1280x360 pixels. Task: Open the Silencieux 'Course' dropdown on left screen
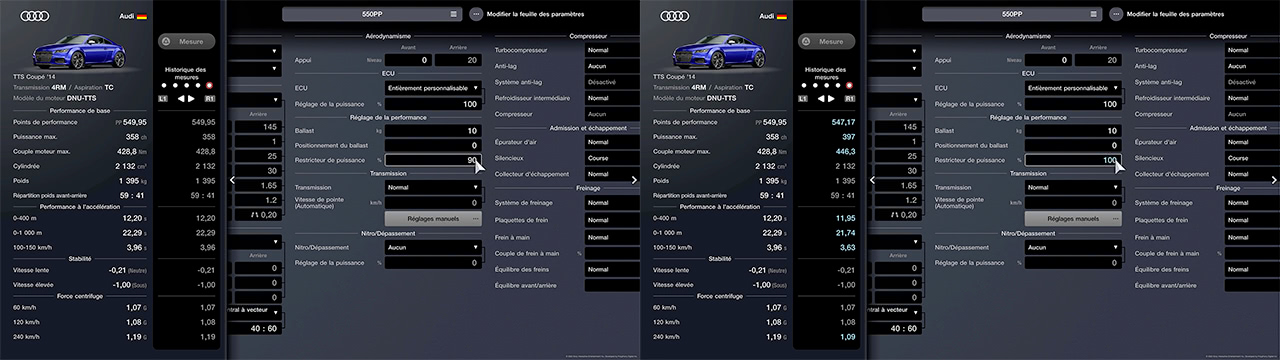pyautogui.click(x=612, y=158)
